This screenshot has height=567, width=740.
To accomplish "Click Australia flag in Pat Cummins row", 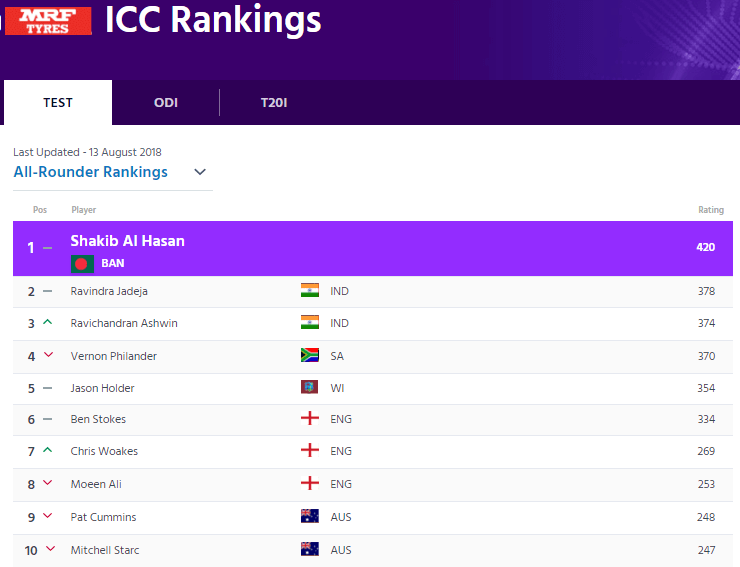I will [310, 517].
